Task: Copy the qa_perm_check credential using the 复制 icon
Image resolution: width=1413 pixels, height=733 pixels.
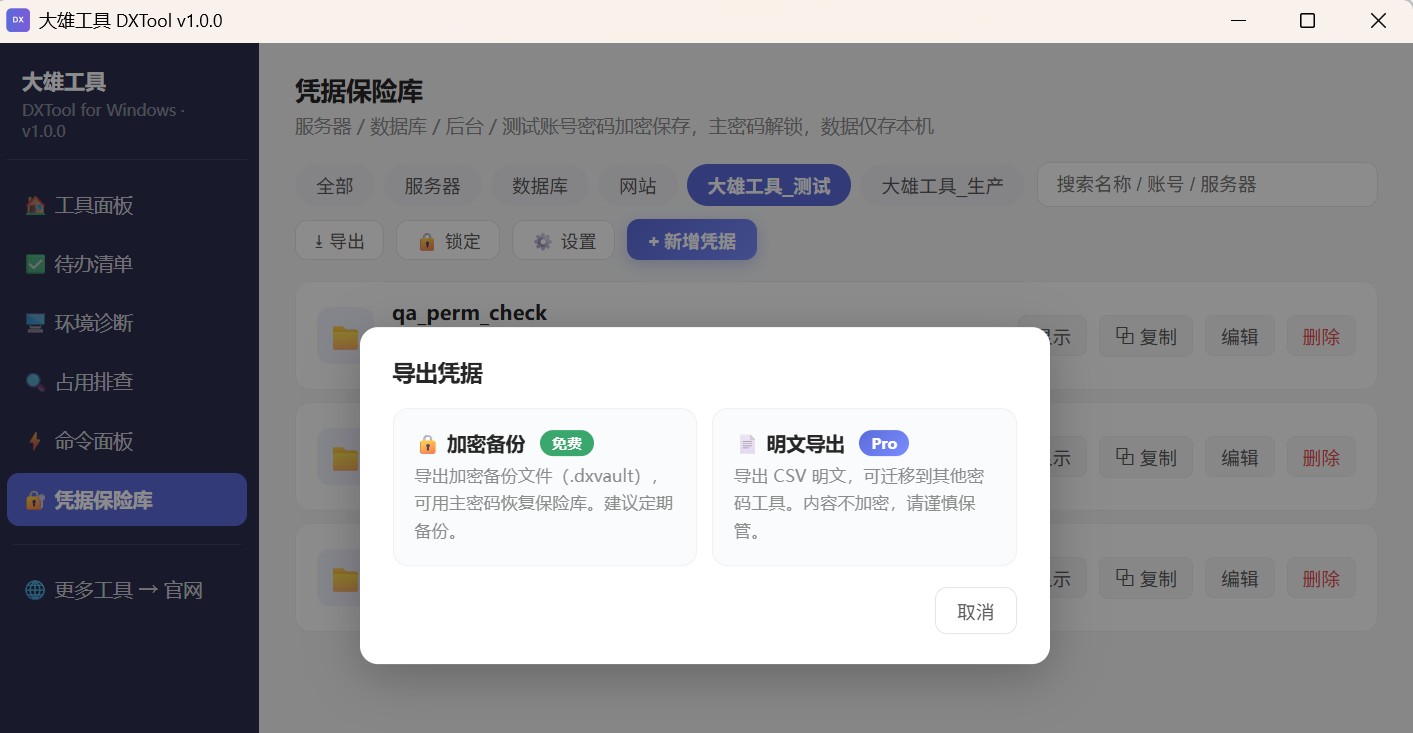Action: pos(1125,336)
